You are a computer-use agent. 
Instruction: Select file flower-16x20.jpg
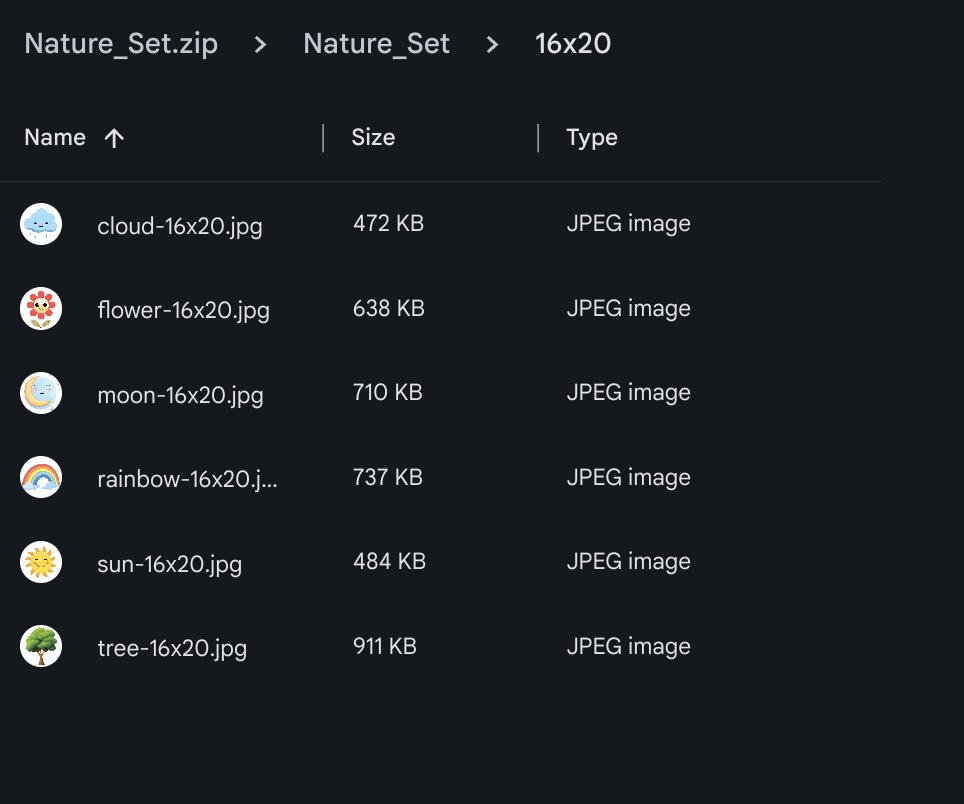pos(183,310)
